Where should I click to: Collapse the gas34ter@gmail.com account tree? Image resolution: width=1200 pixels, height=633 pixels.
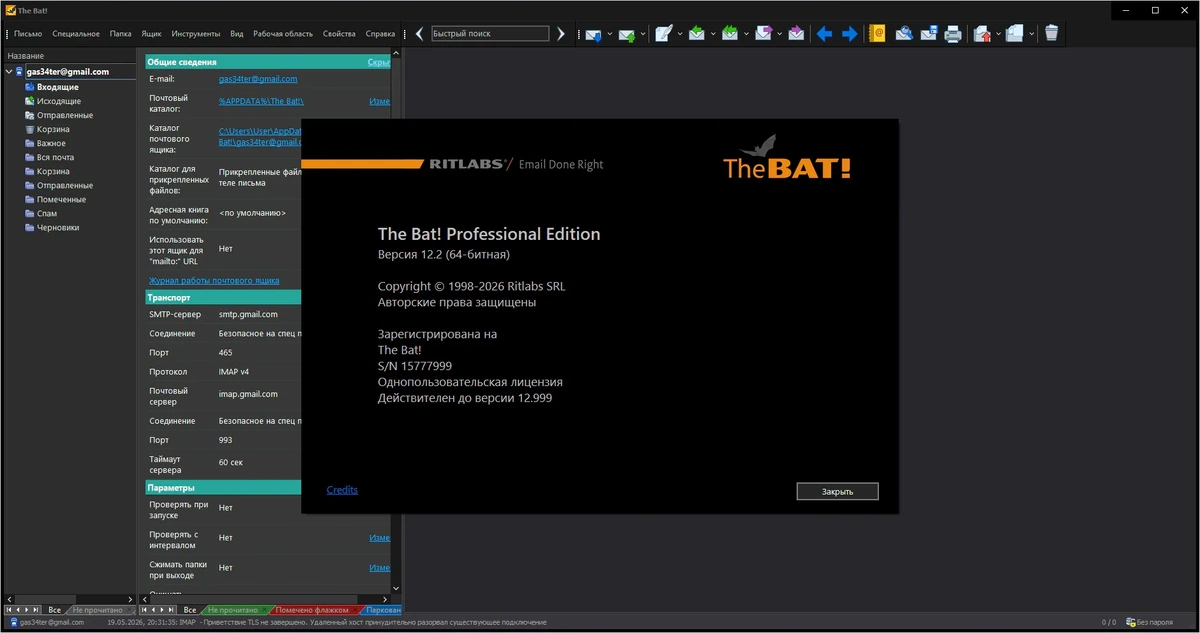tap(8, 71)
